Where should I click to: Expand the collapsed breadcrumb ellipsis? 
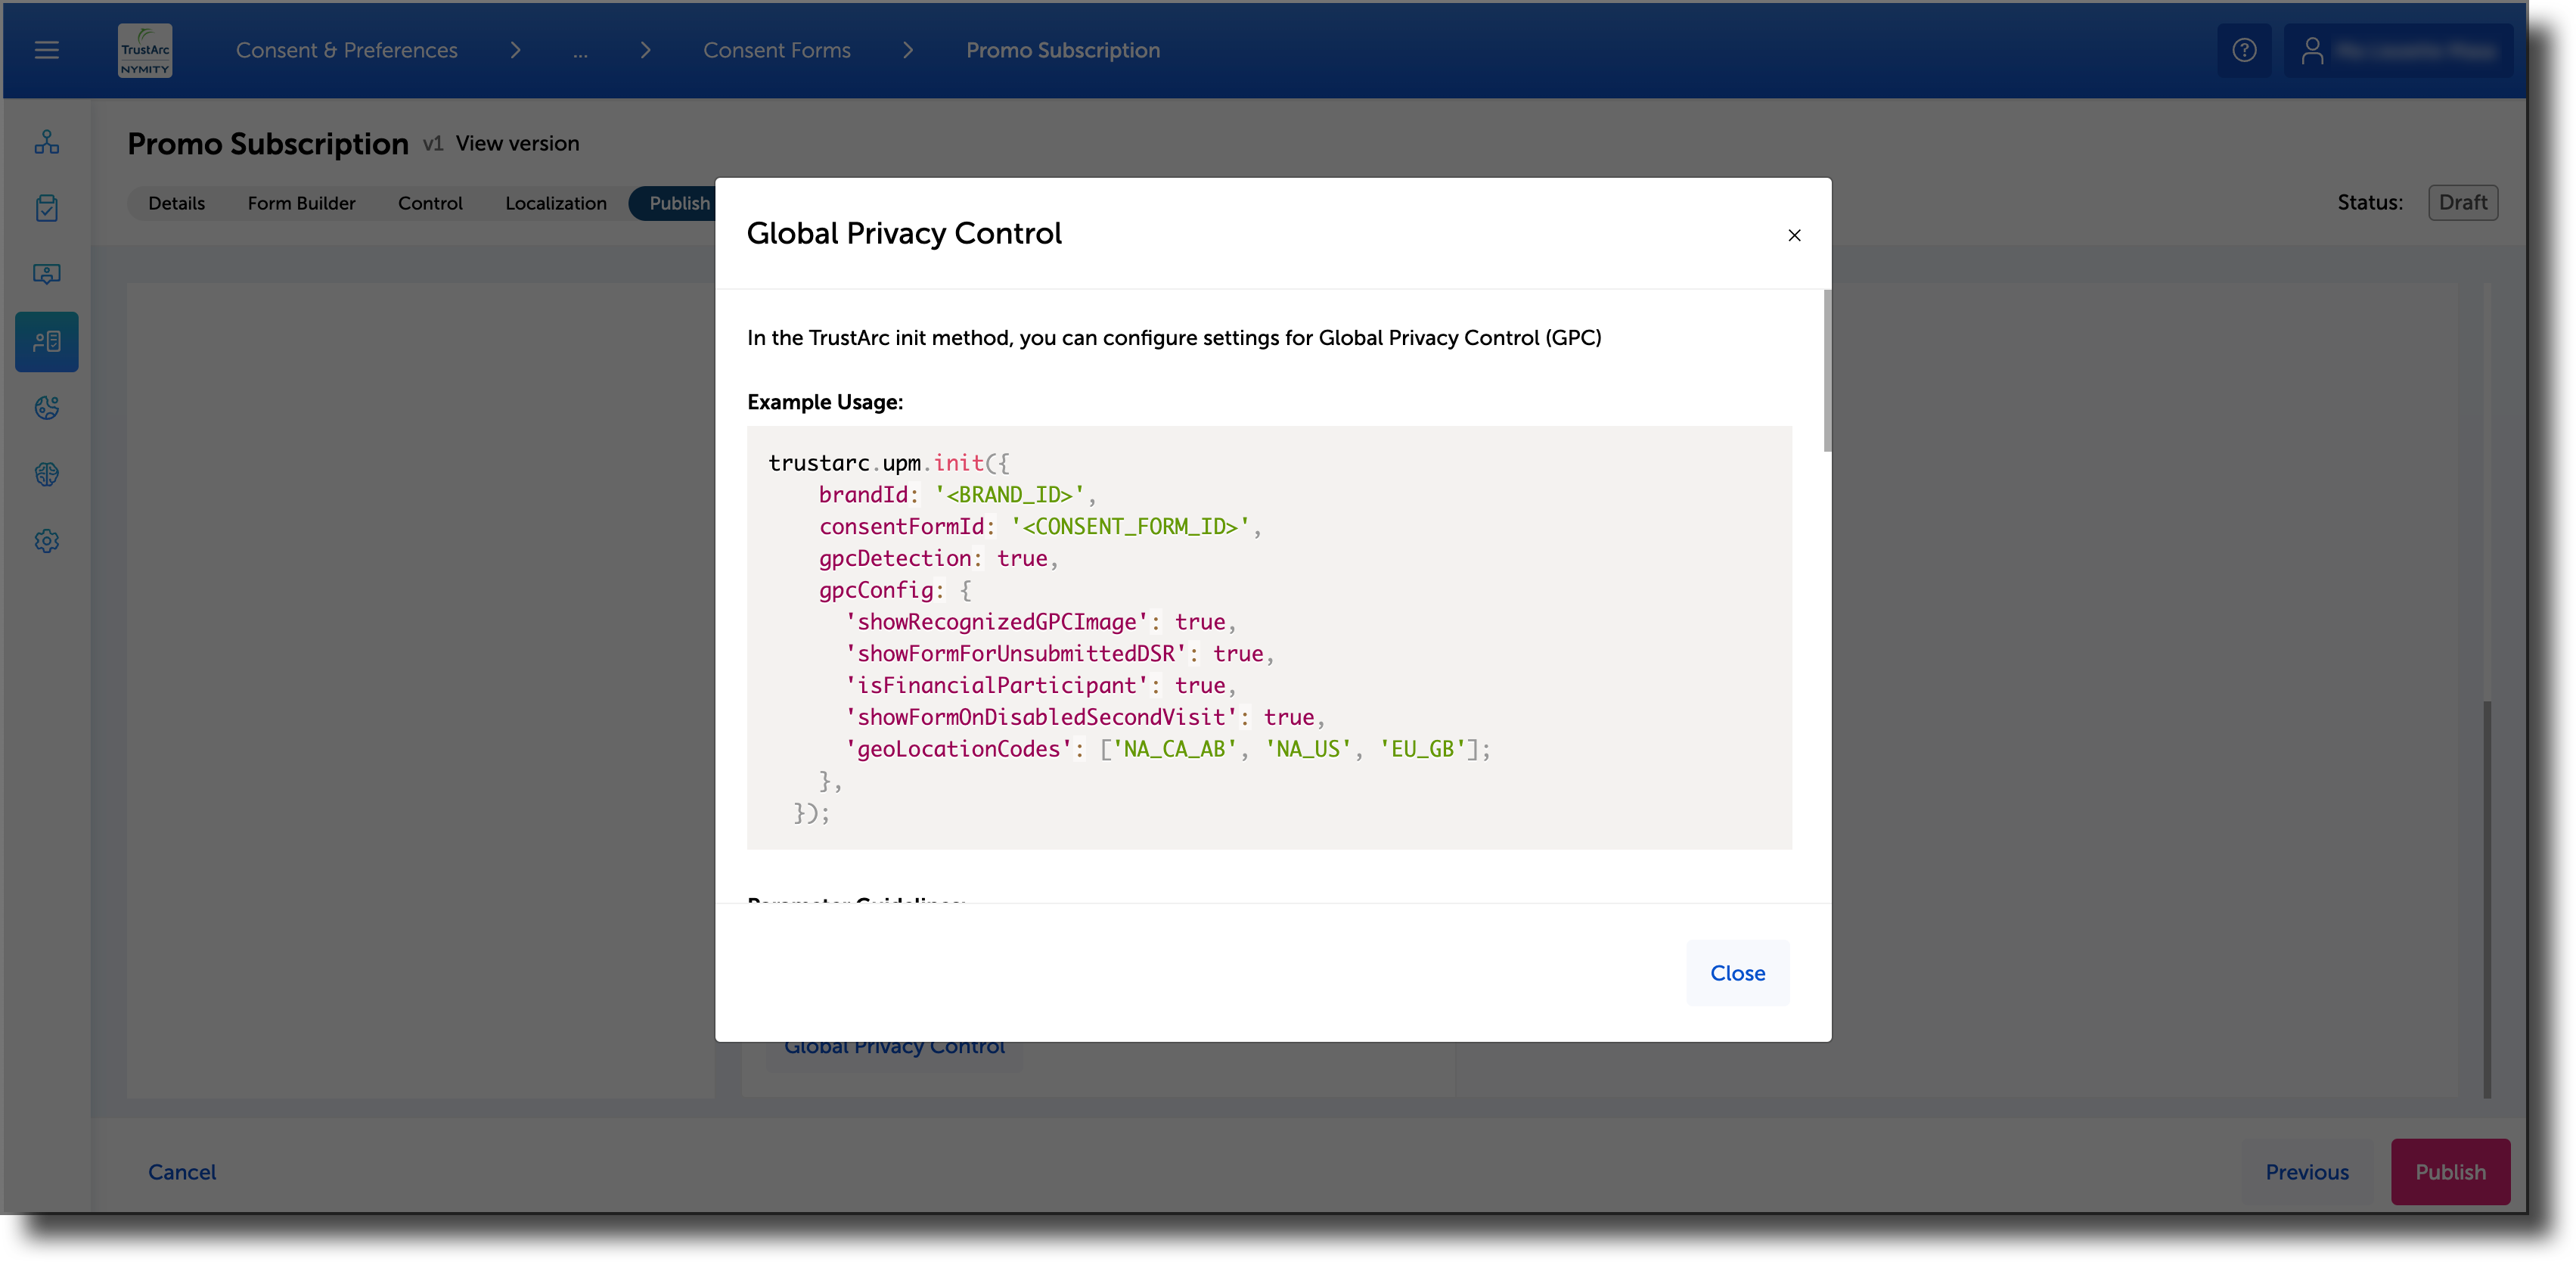[581, 51]
